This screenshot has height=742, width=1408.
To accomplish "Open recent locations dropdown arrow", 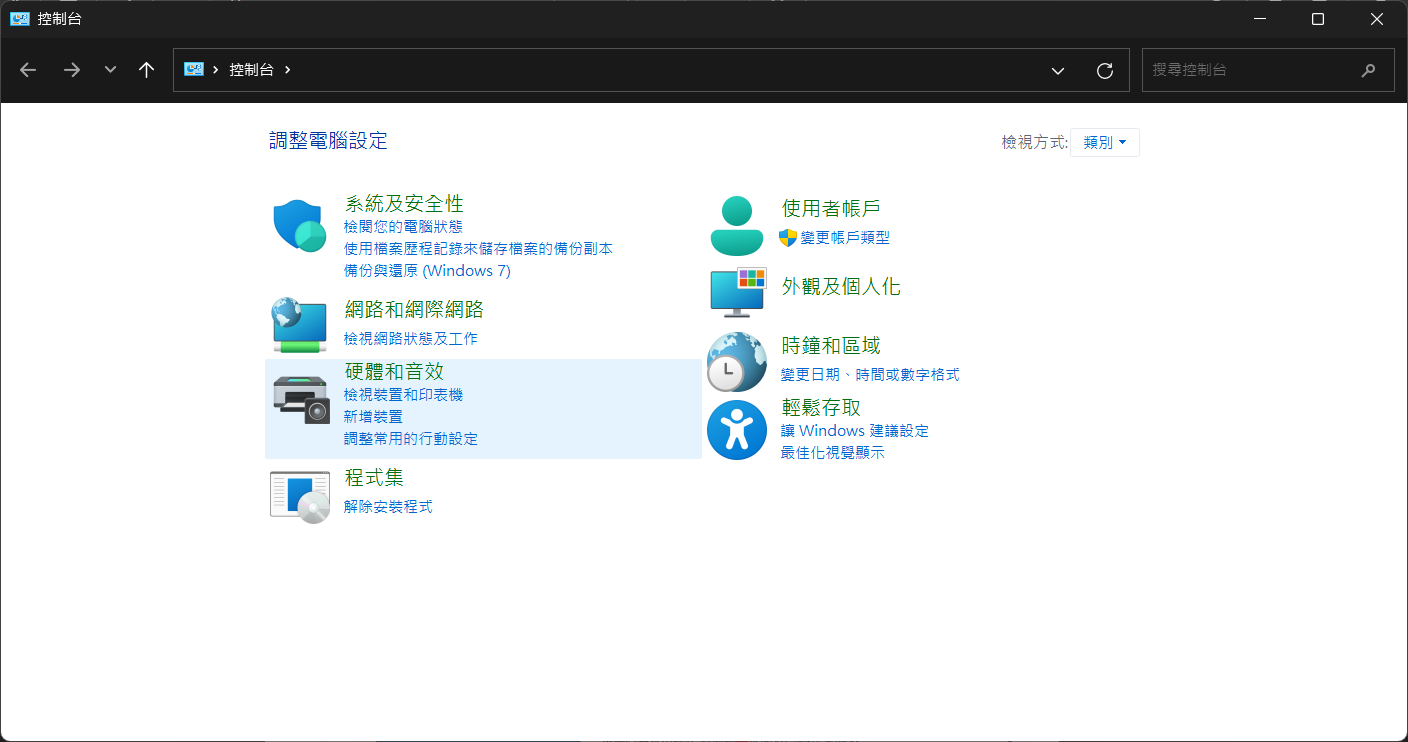I will click(x=111, y=70).
